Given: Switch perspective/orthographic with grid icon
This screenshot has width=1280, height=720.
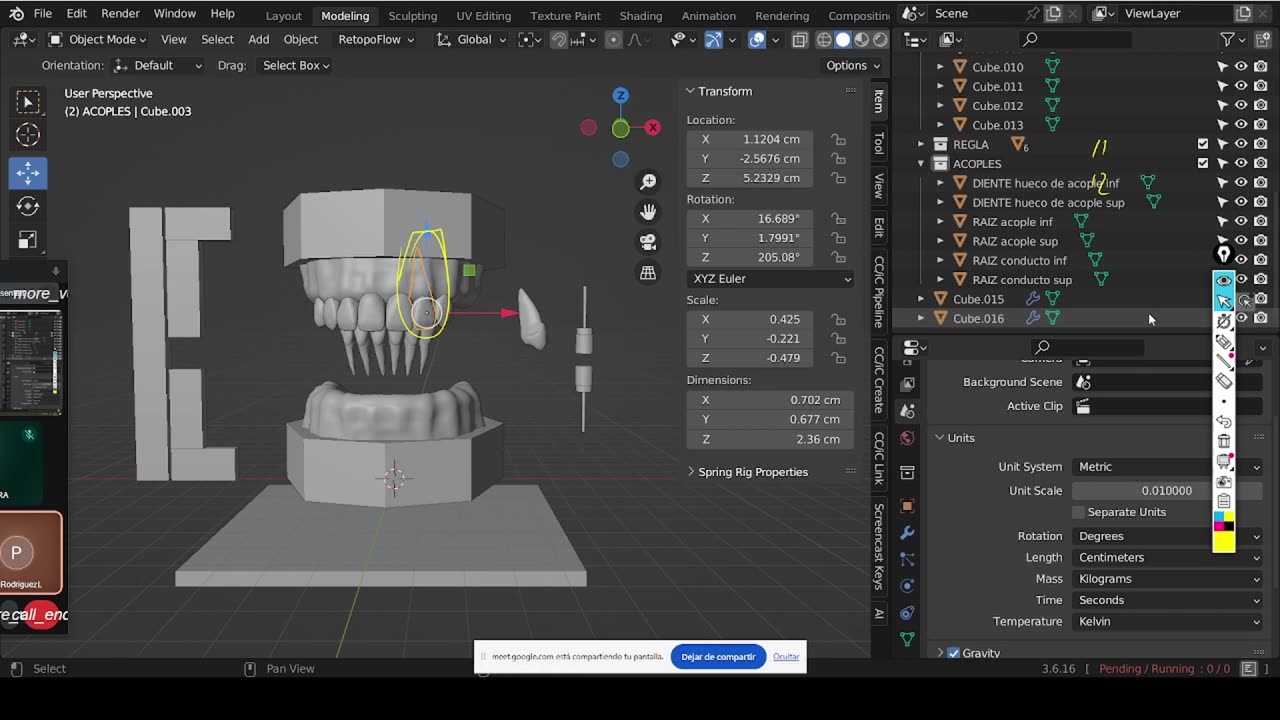Looking at the screenshot, I should click(648, 273).
